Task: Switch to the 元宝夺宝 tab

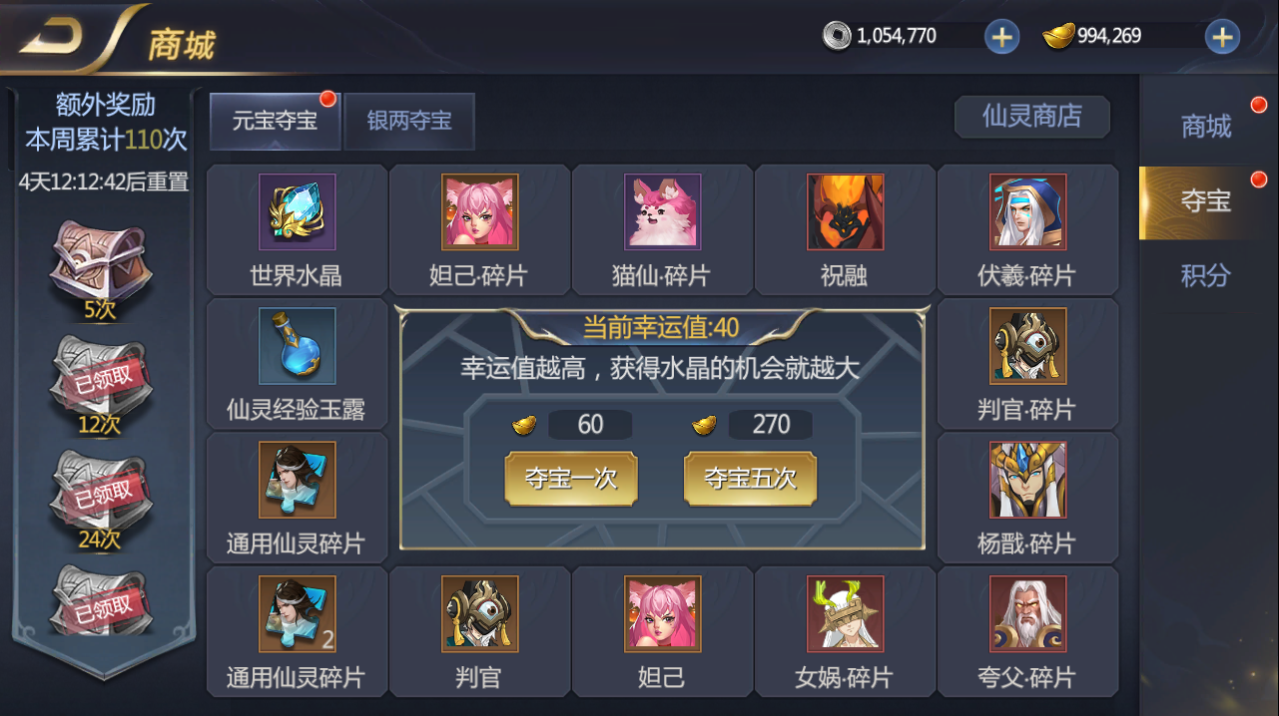Action: pyautogui.click(x=275, y=121)
